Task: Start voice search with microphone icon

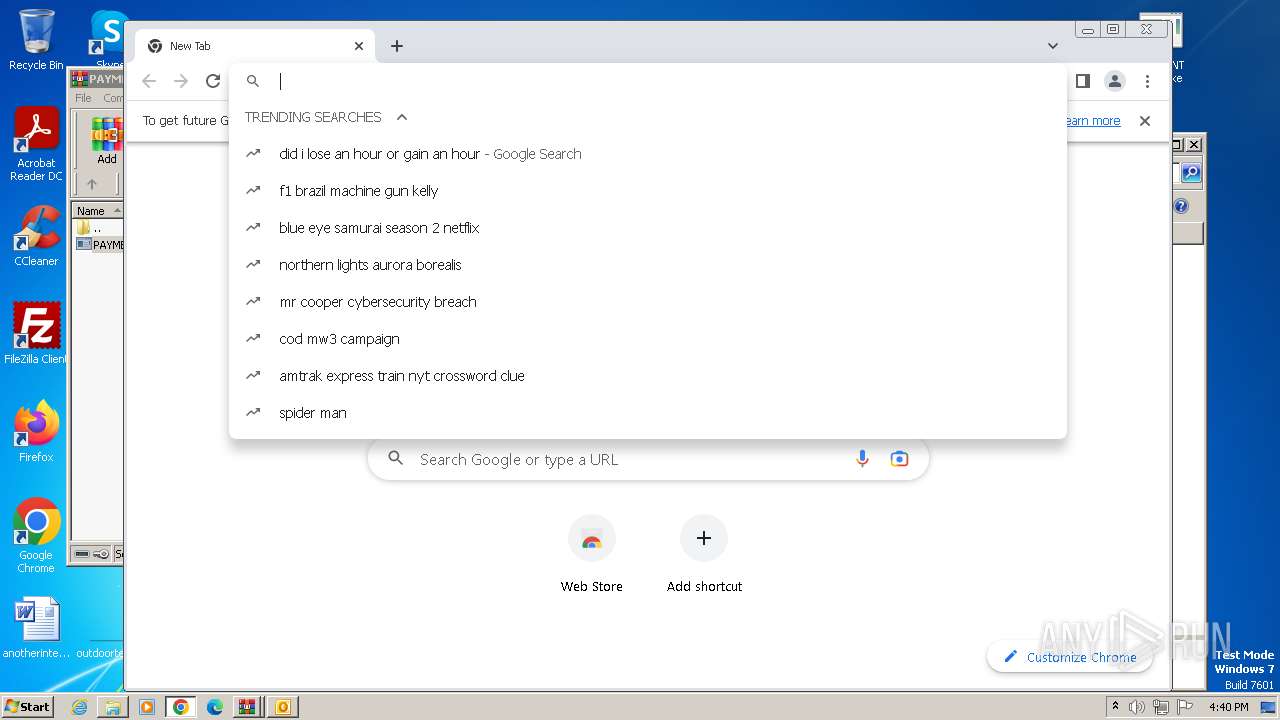Action: click(x=862, y=459)
